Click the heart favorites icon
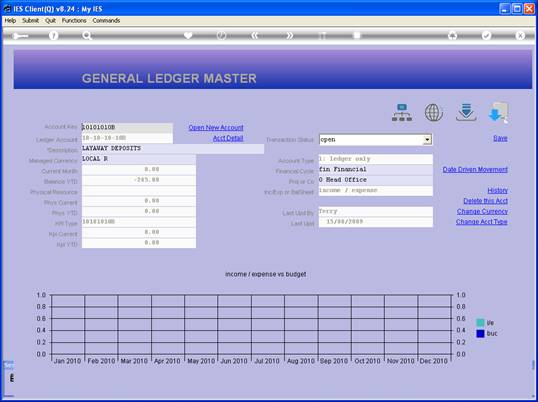 click(x=188, y=35)
